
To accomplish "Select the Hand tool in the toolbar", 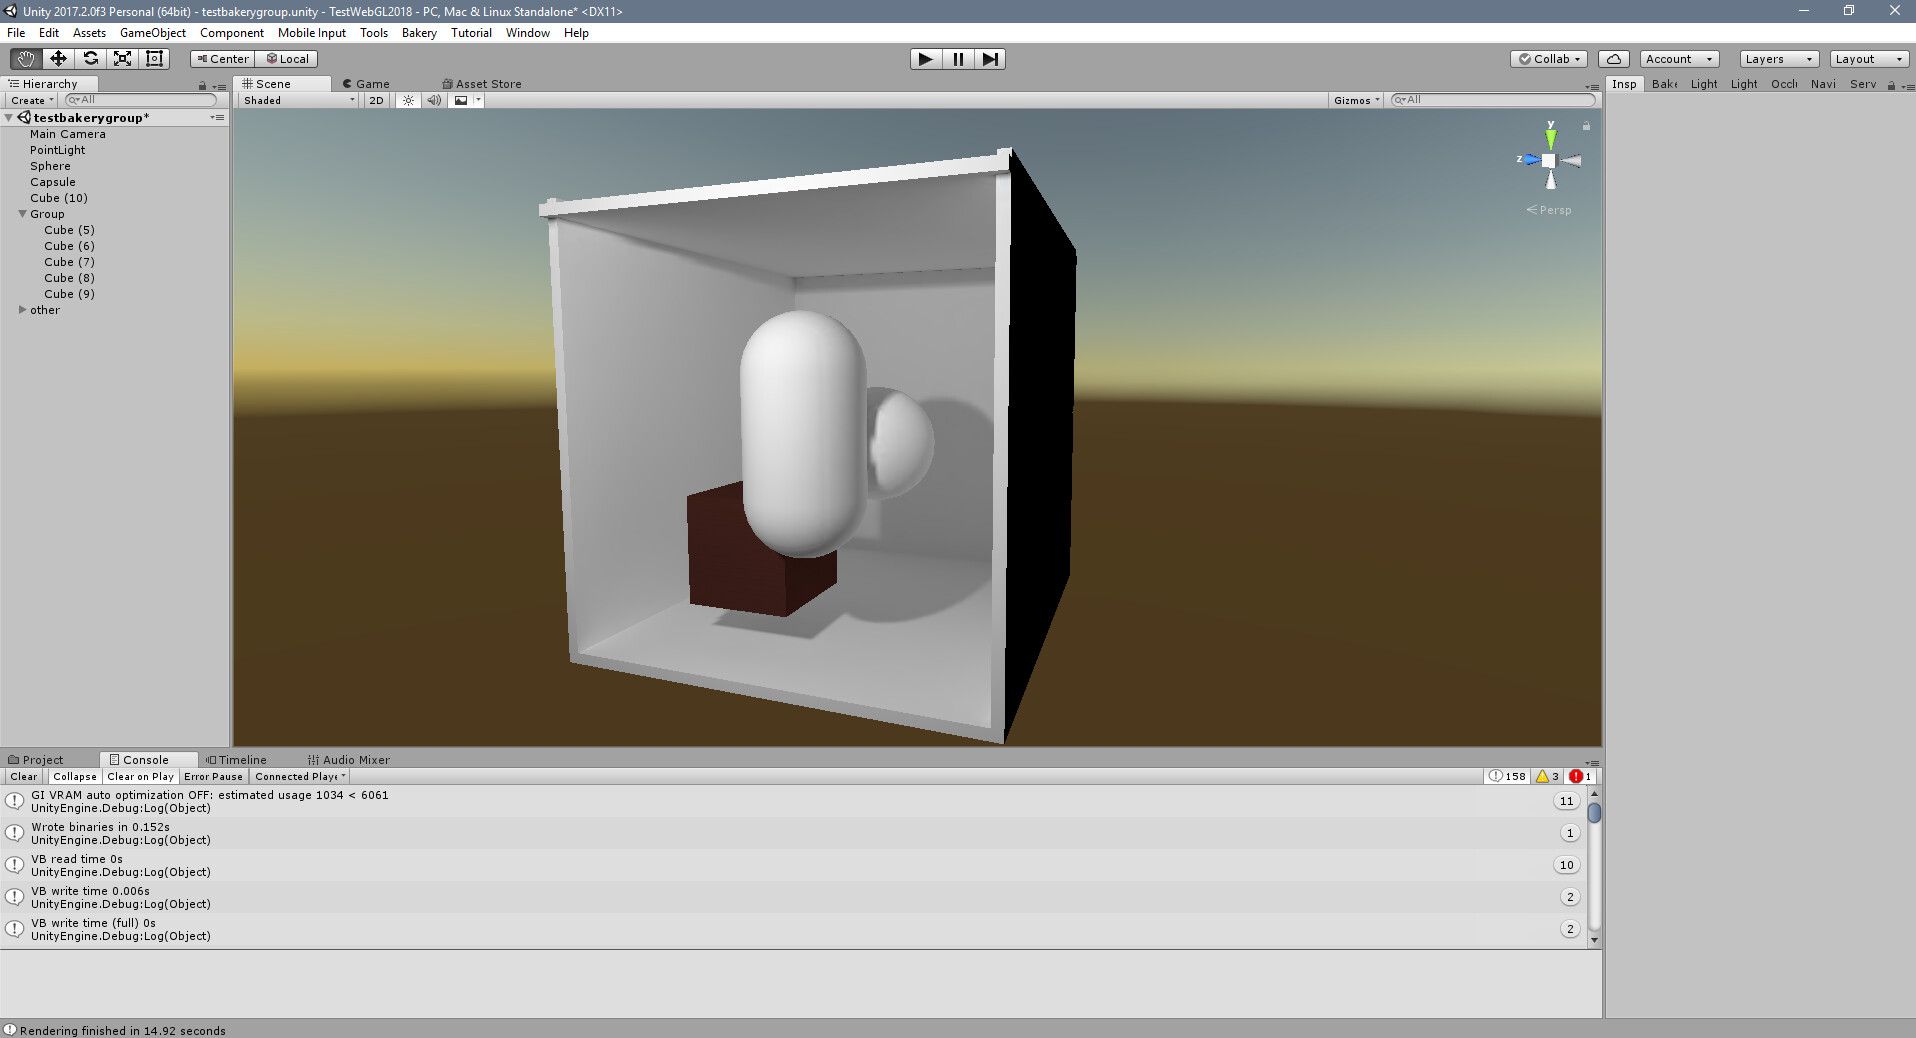I will pyautogui.click(x=24, y=58).
